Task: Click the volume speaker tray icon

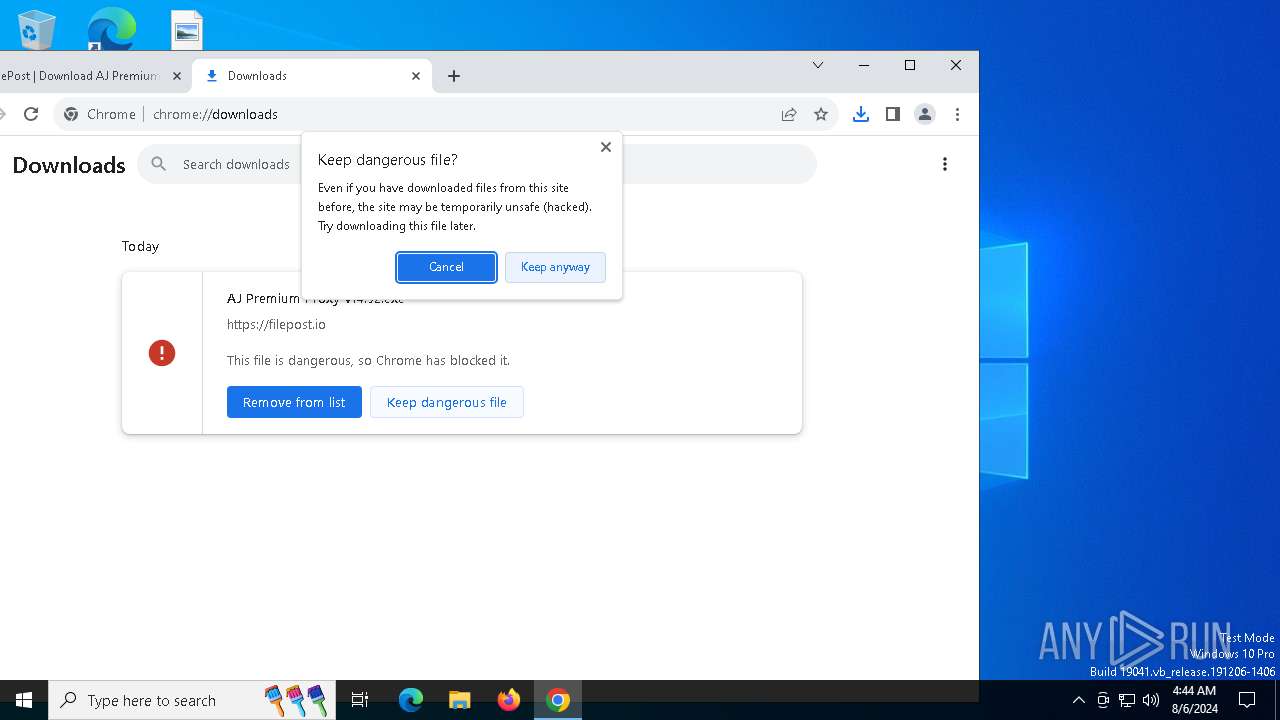Action: coord(1150,700)
